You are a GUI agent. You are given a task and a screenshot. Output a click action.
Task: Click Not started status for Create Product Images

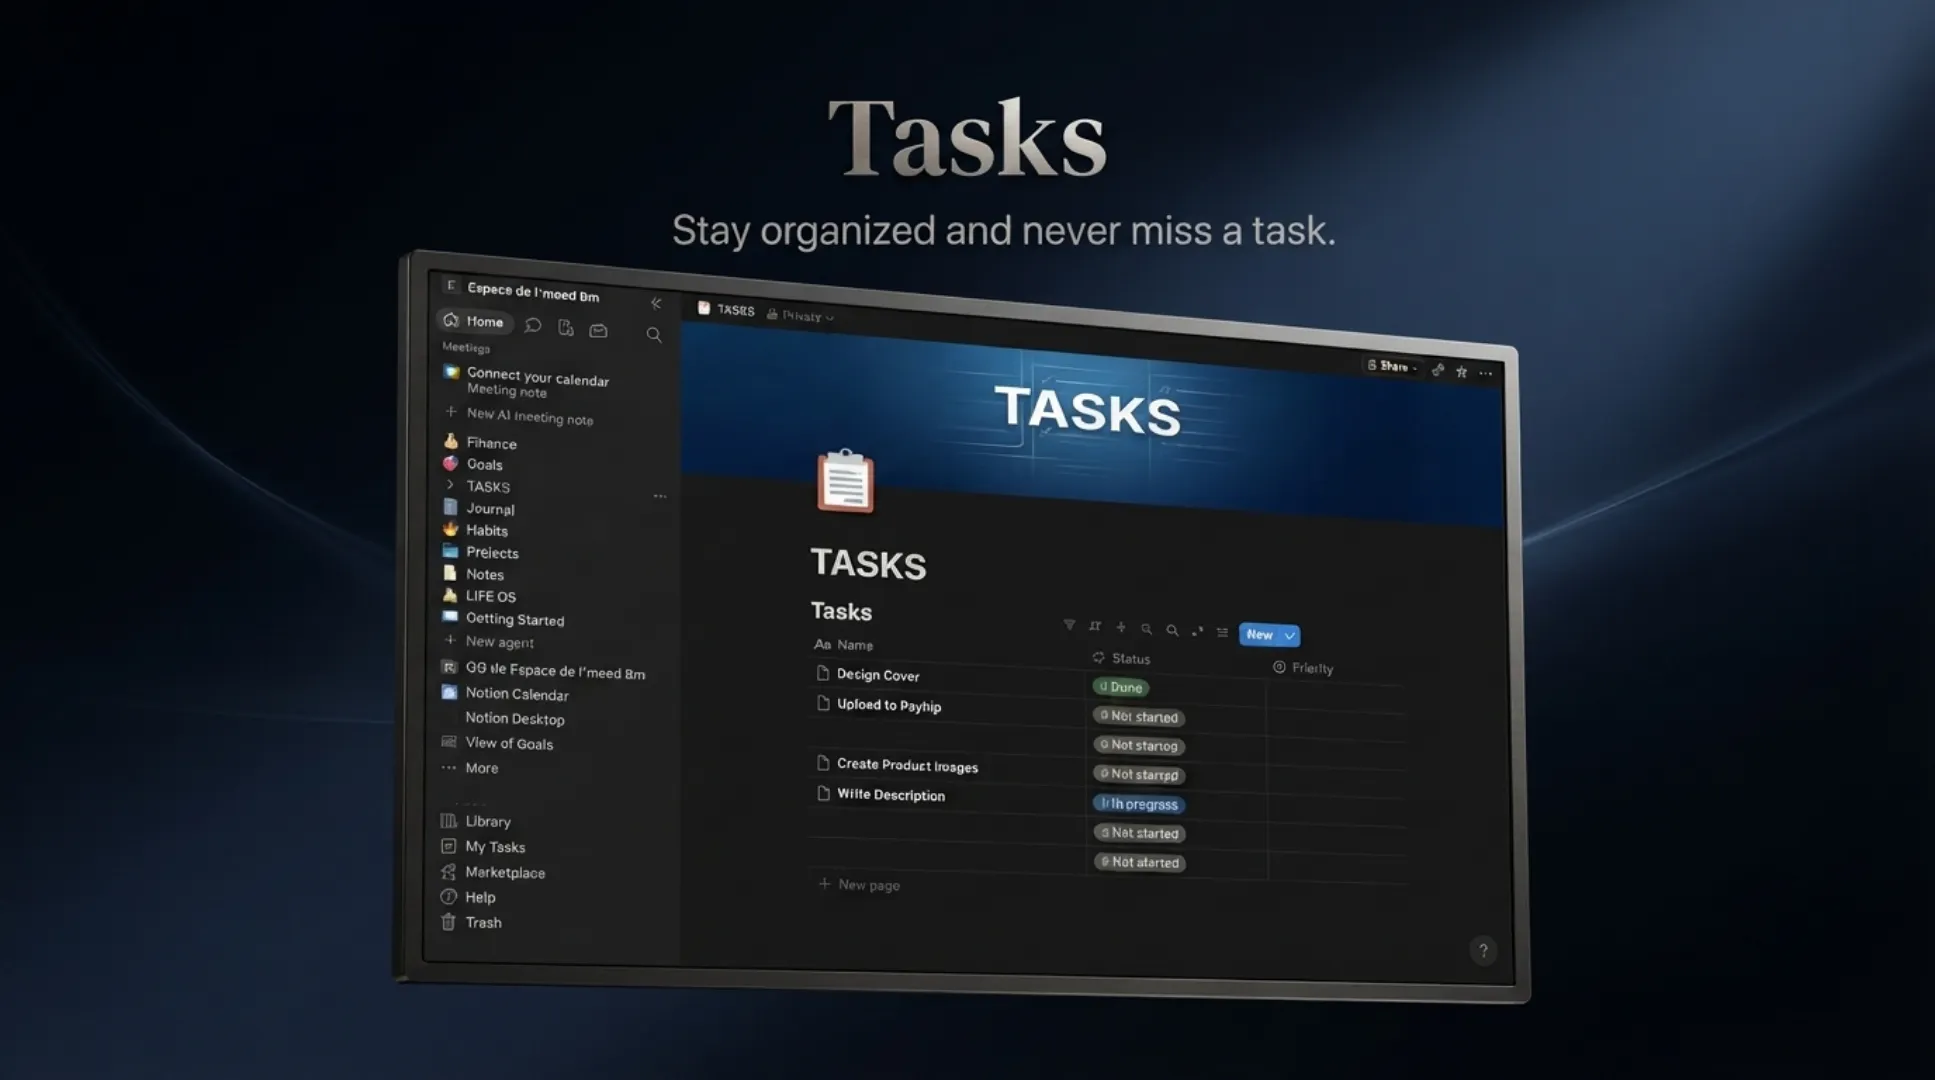(1139, 774)
